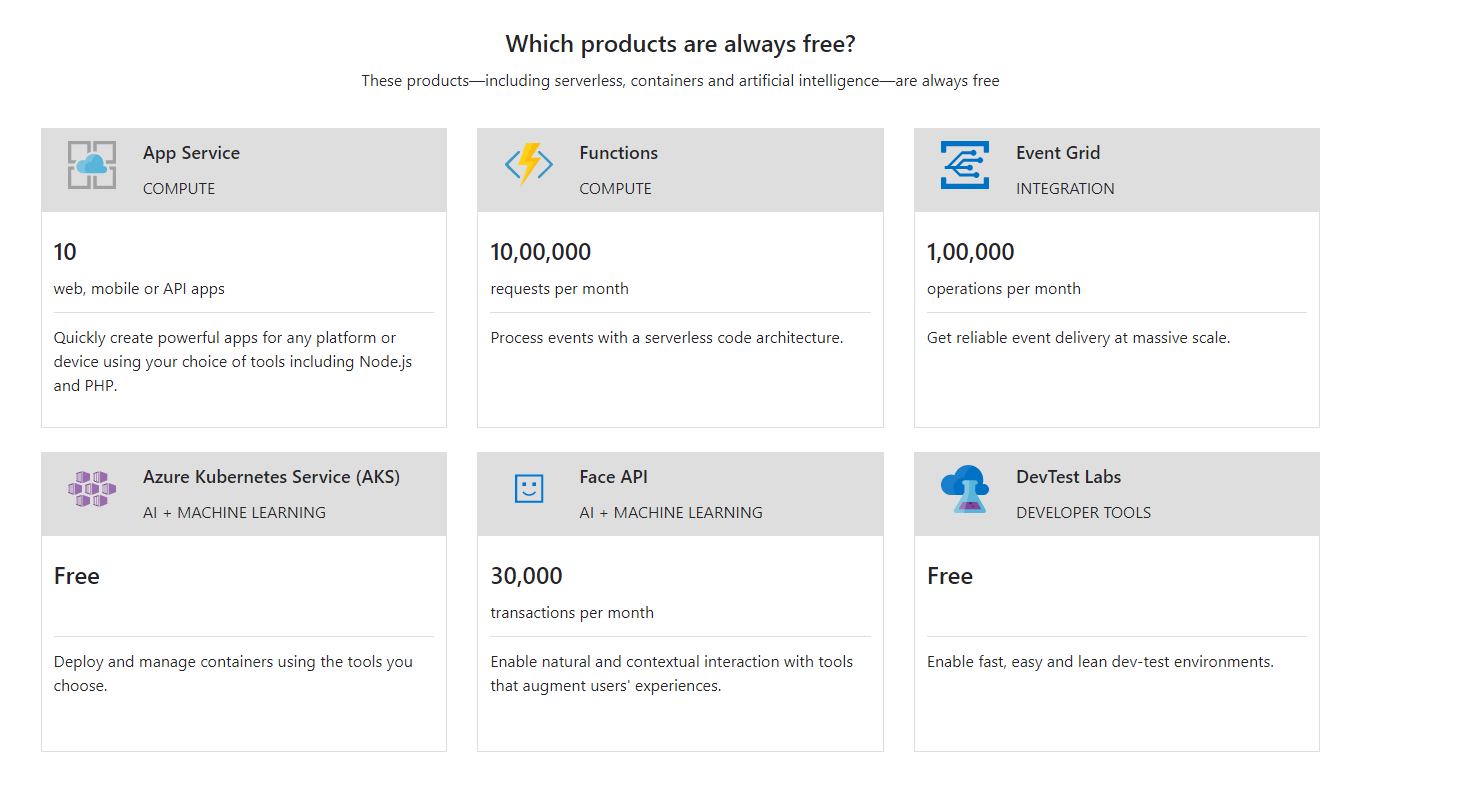This screenshot has width=1465, height=785.
Task: Open the DevTest Labs title
Action: point(1068,477)
